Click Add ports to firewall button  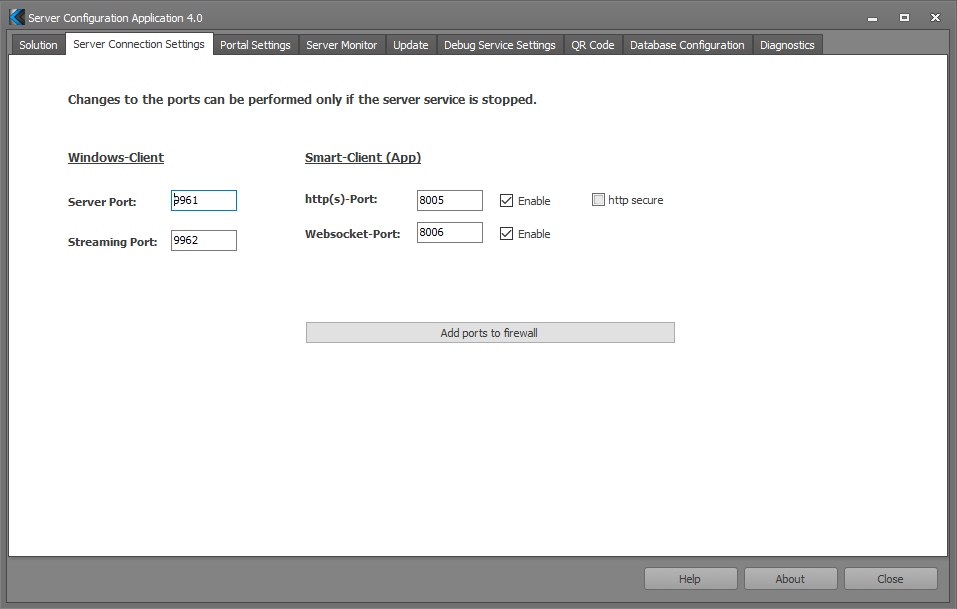point(490,333)
